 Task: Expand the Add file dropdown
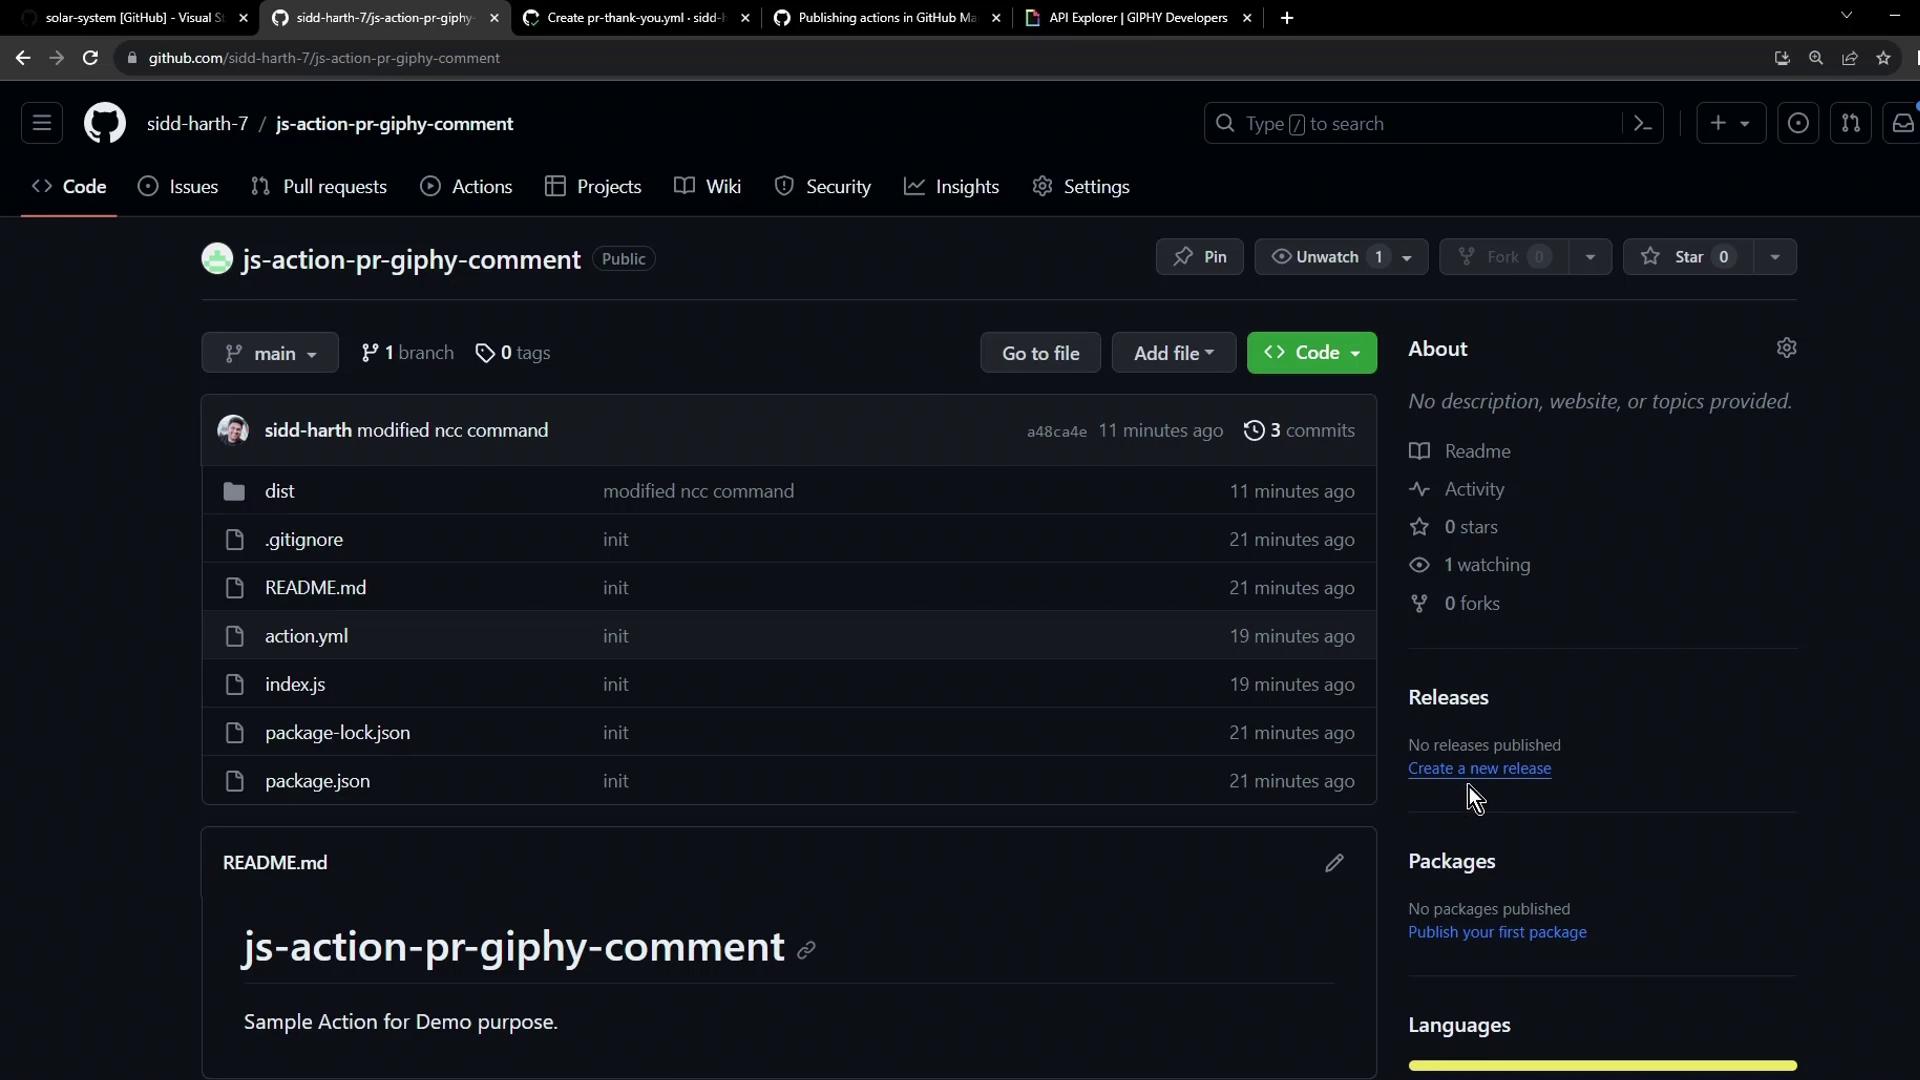(1173, 353)
